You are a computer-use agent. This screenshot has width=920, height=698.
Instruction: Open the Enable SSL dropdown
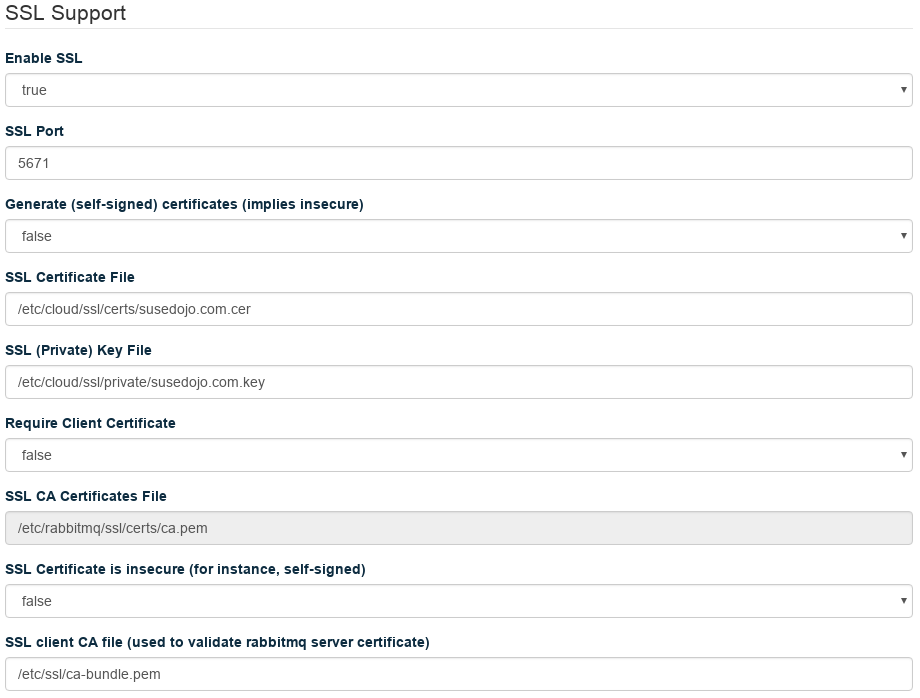(x=458, y=90)
